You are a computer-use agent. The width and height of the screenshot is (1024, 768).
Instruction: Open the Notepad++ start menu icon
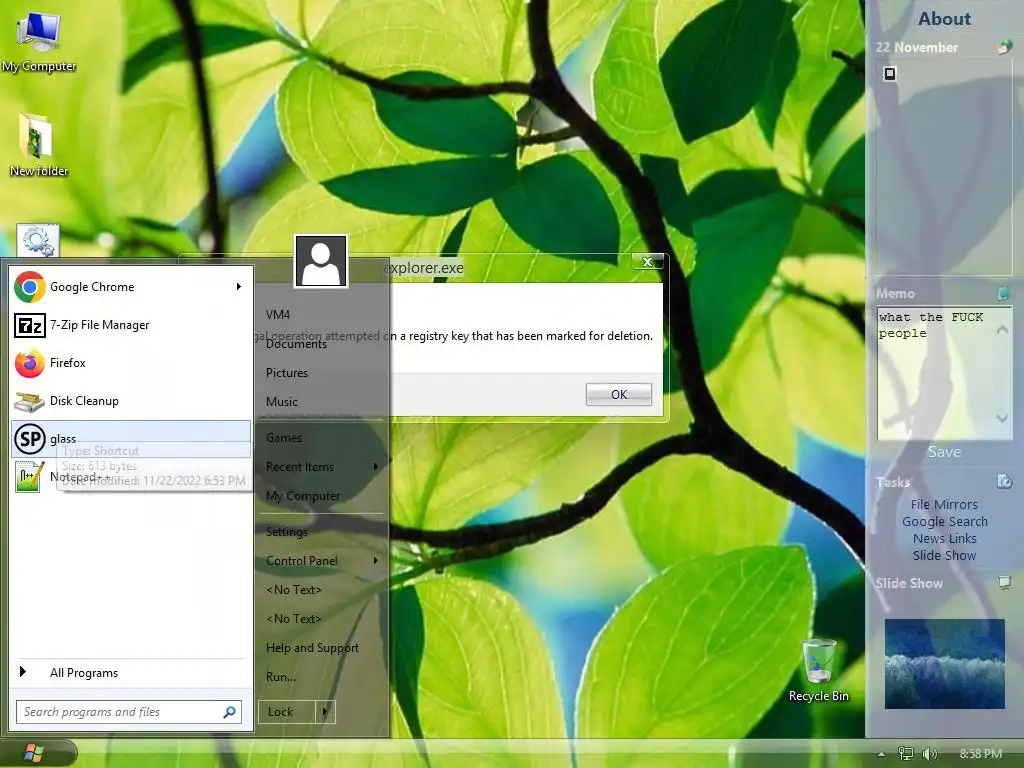tap(30, 477)
